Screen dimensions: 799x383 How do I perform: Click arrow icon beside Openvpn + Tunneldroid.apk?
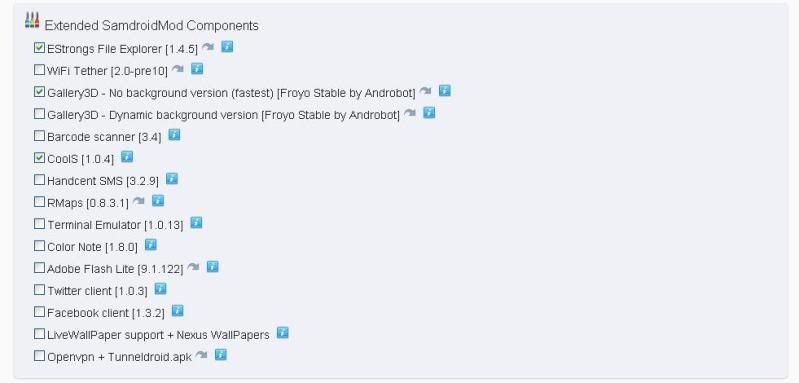click(201, 355)
